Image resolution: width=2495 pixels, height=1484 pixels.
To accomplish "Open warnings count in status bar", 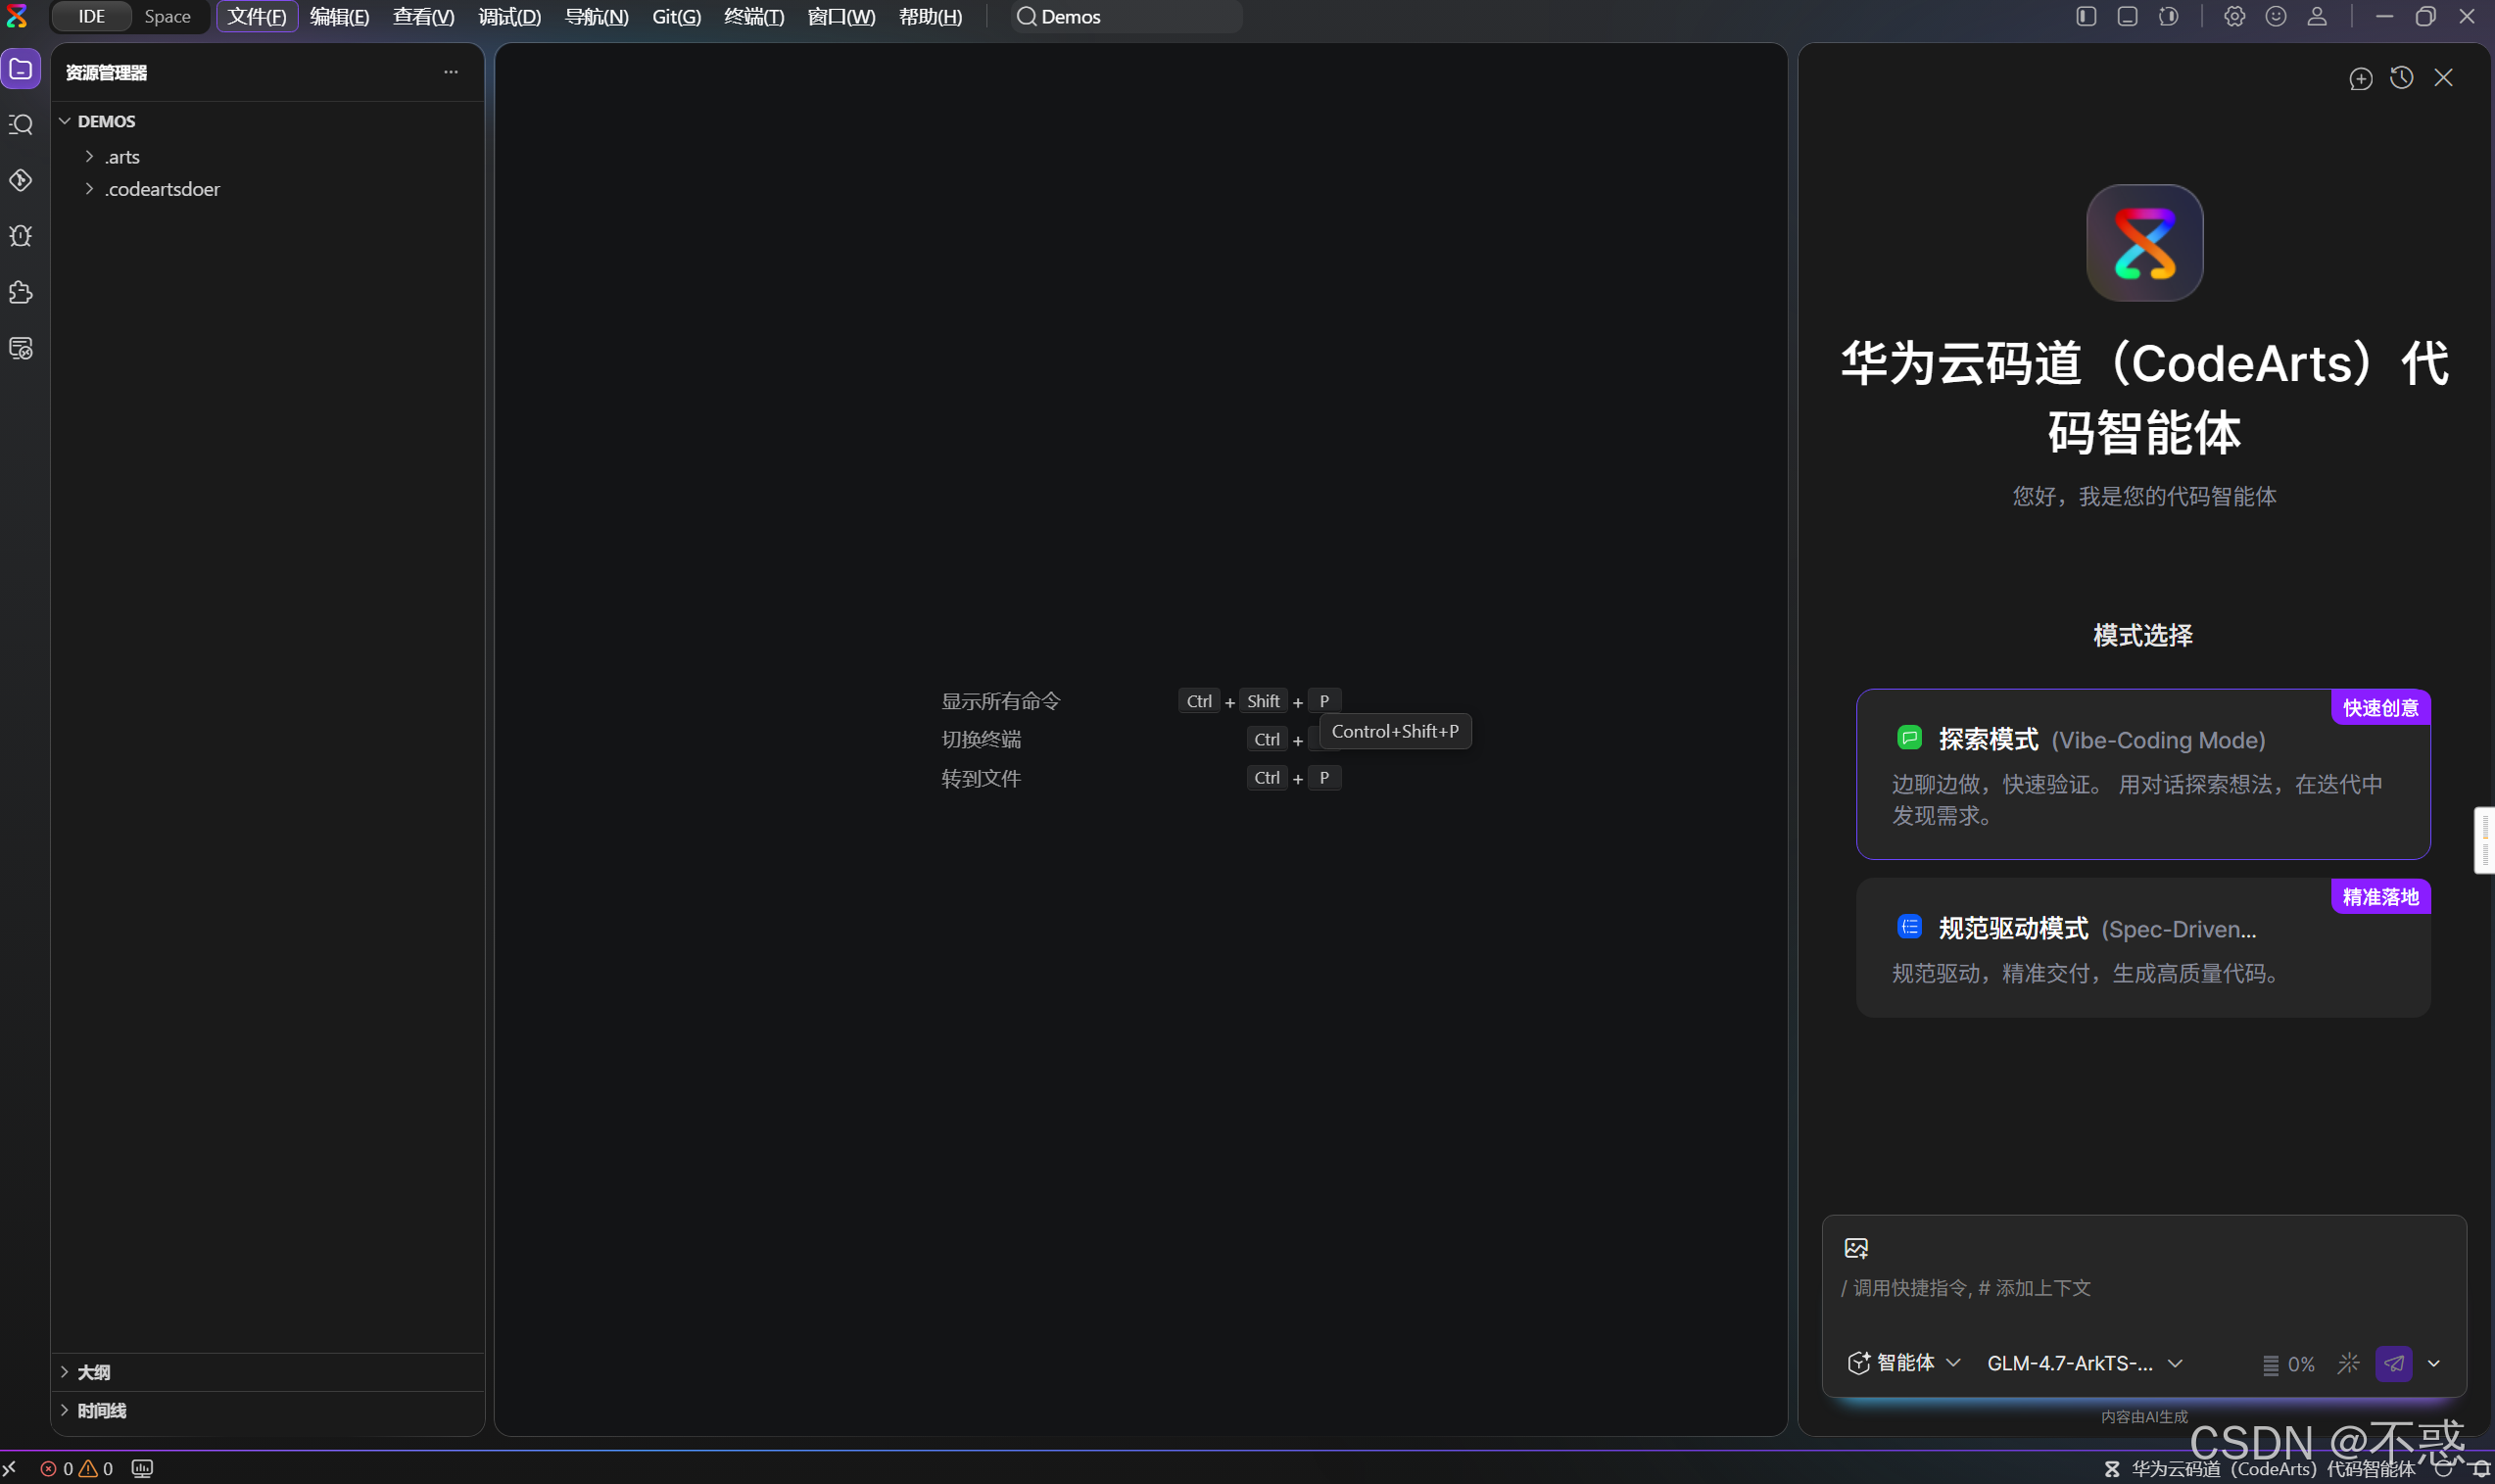I will tap(96, 1468).
